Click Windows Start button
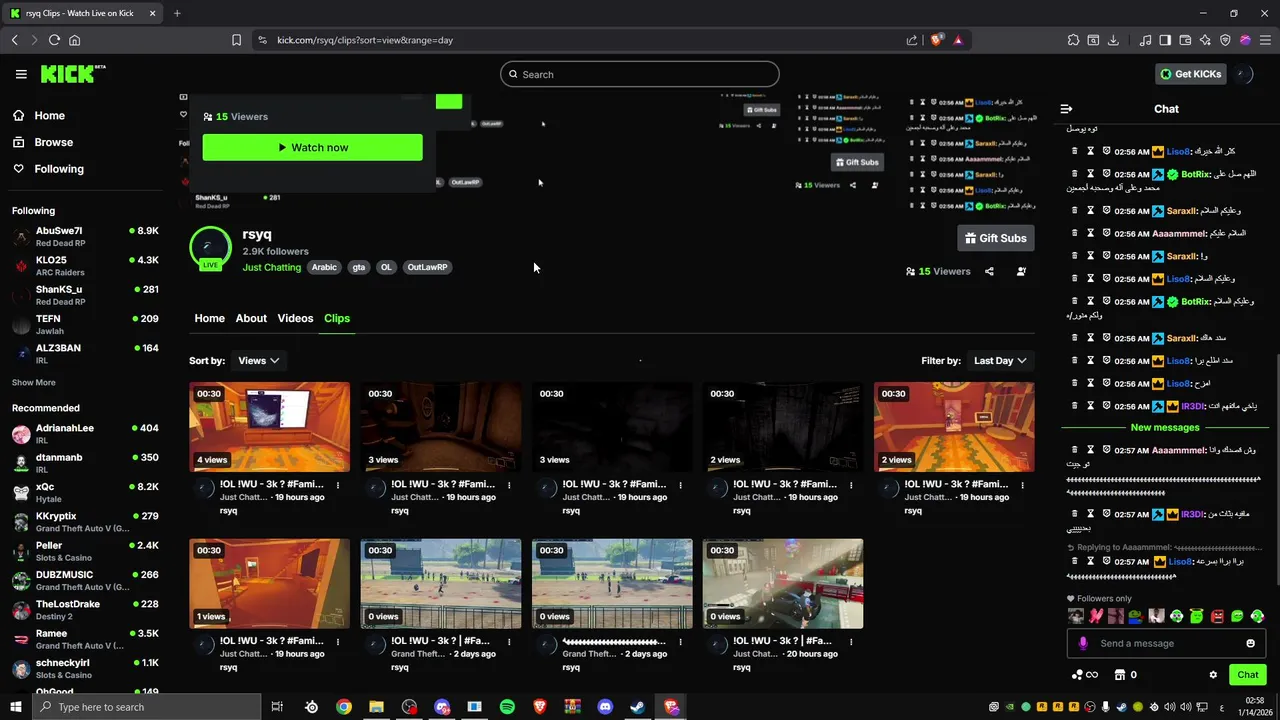1280x720 pixels. tap(16, 707)
